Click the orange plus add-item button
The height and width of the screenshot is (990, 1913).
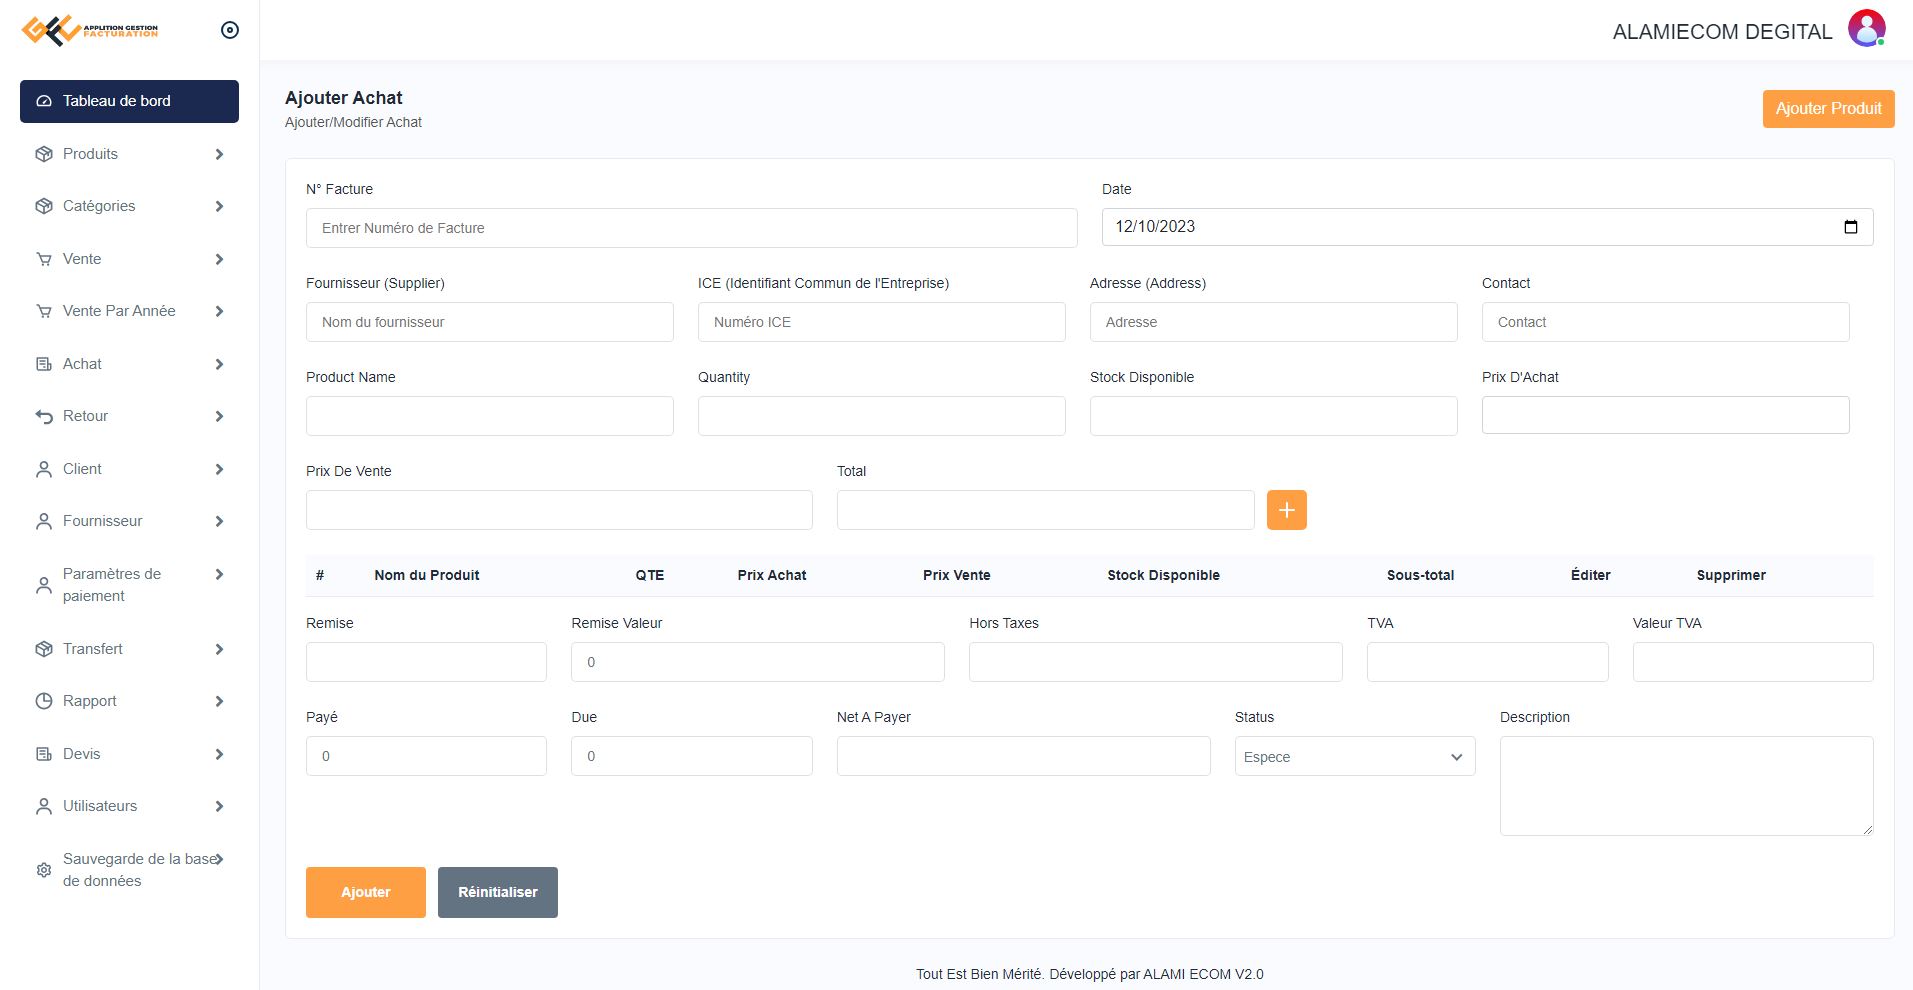[x=1286, y=510]
